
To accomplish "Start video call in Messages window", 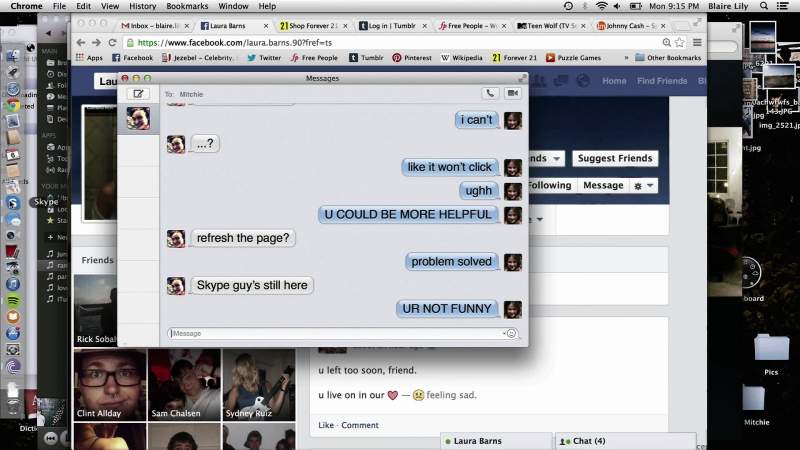I will (x=513, y=93).
